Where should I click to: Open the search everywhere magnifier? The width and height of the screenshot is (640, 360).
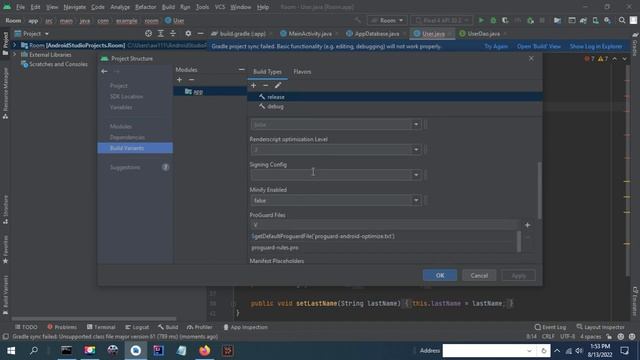pos(622,20)
